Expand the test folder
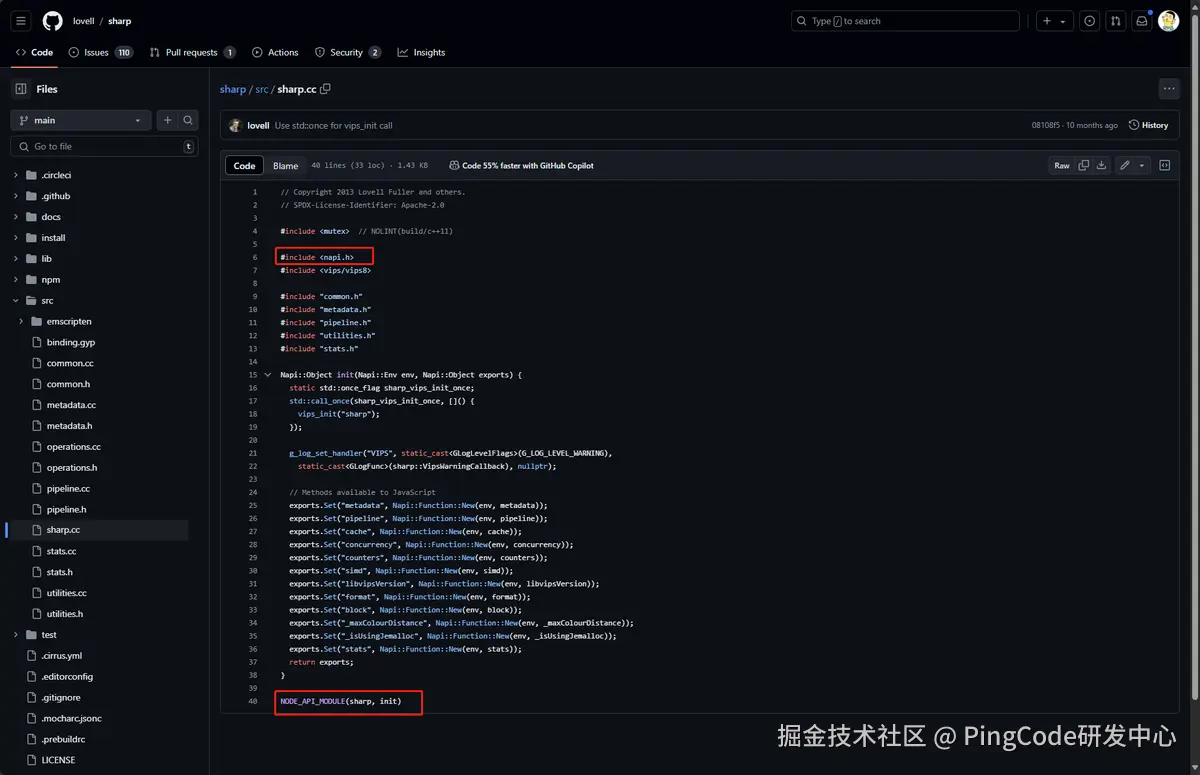This screenshot has height=775, width=1200. click(16, 635)
